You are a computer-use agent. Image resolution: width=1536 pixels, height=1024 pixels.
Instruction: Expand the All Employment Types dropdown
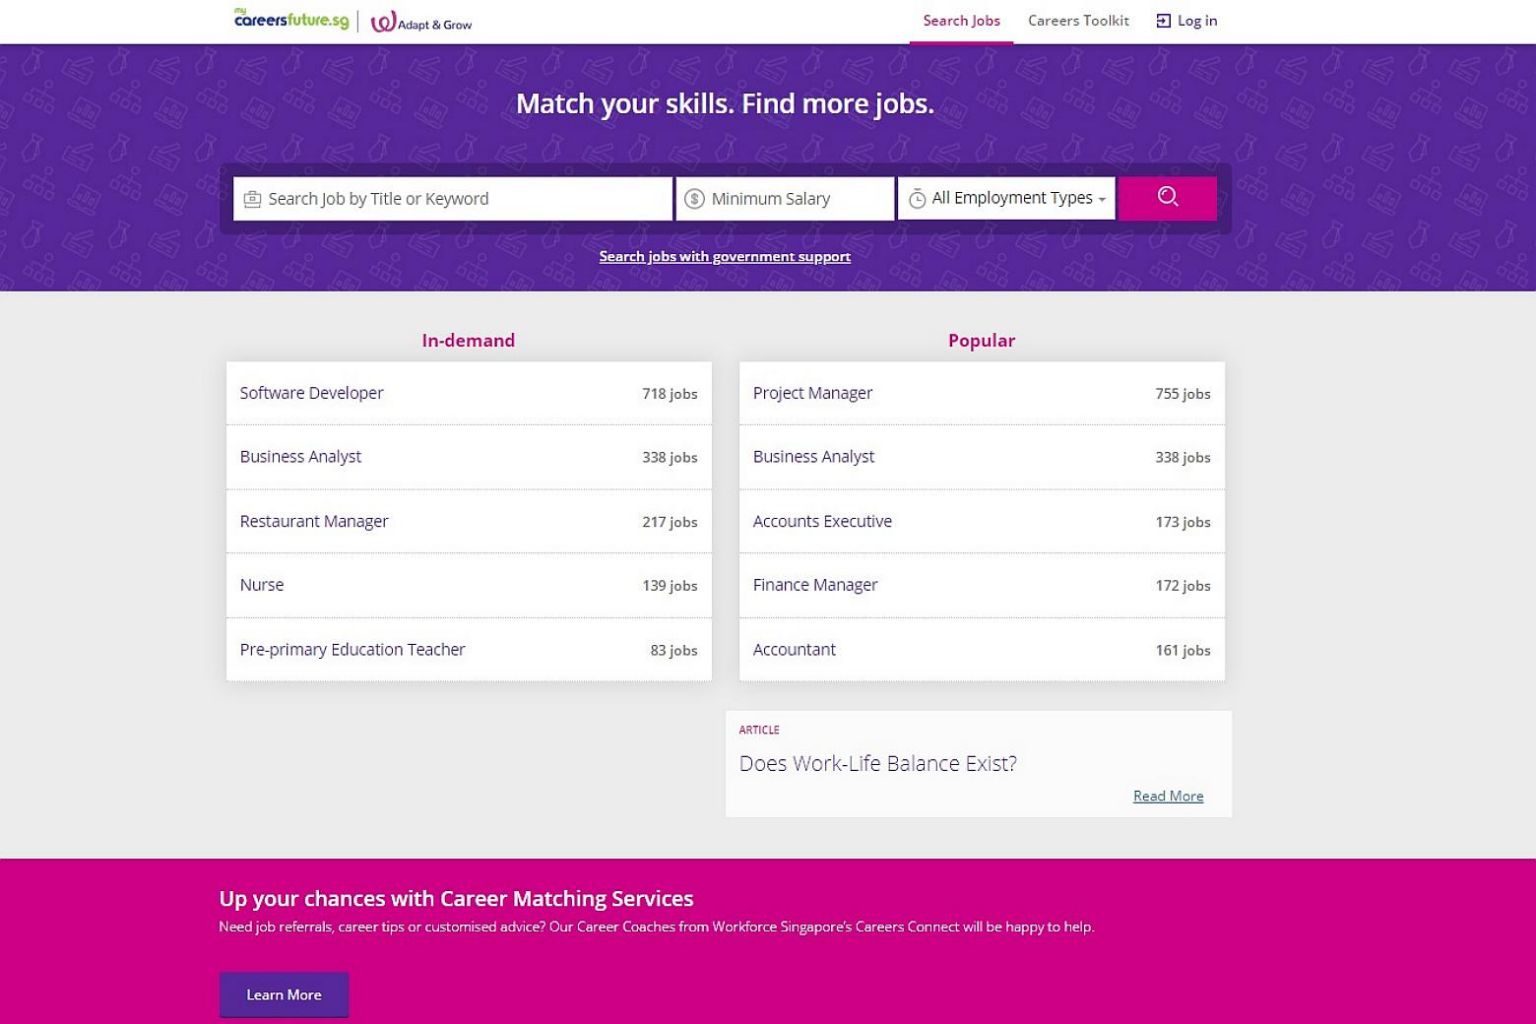tap(1018, 198)
